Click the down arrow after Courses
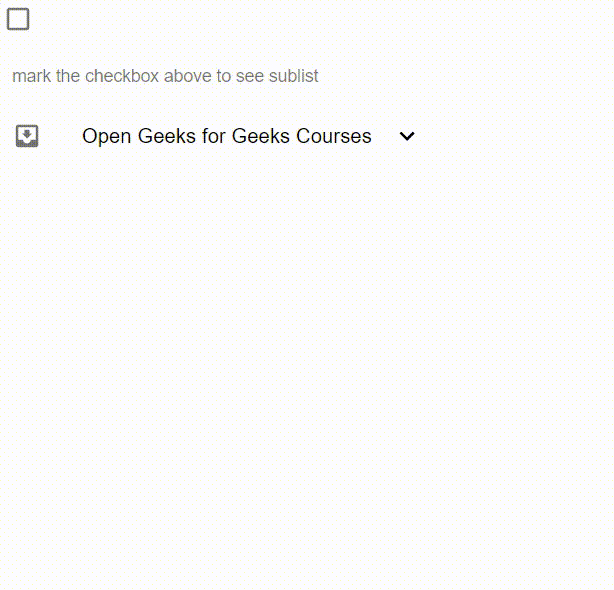The width and height of the screenshot is (614, 590). 407,136
